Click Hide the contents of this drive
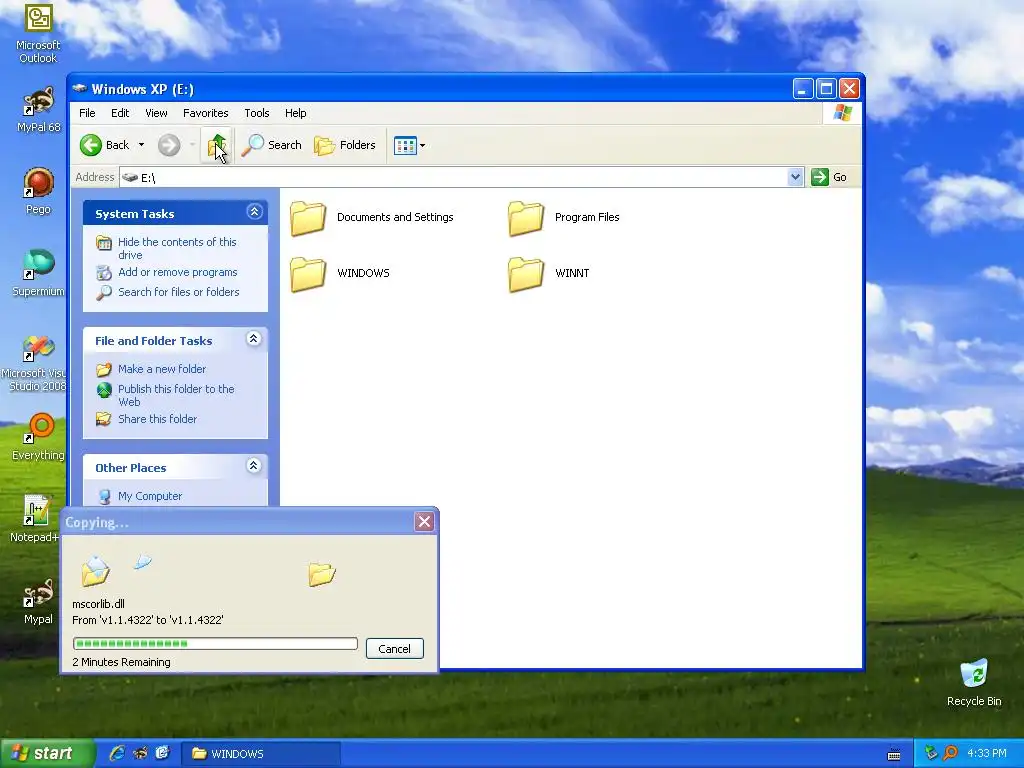This screenshot has width=1024, height=768. click(177, 248)
